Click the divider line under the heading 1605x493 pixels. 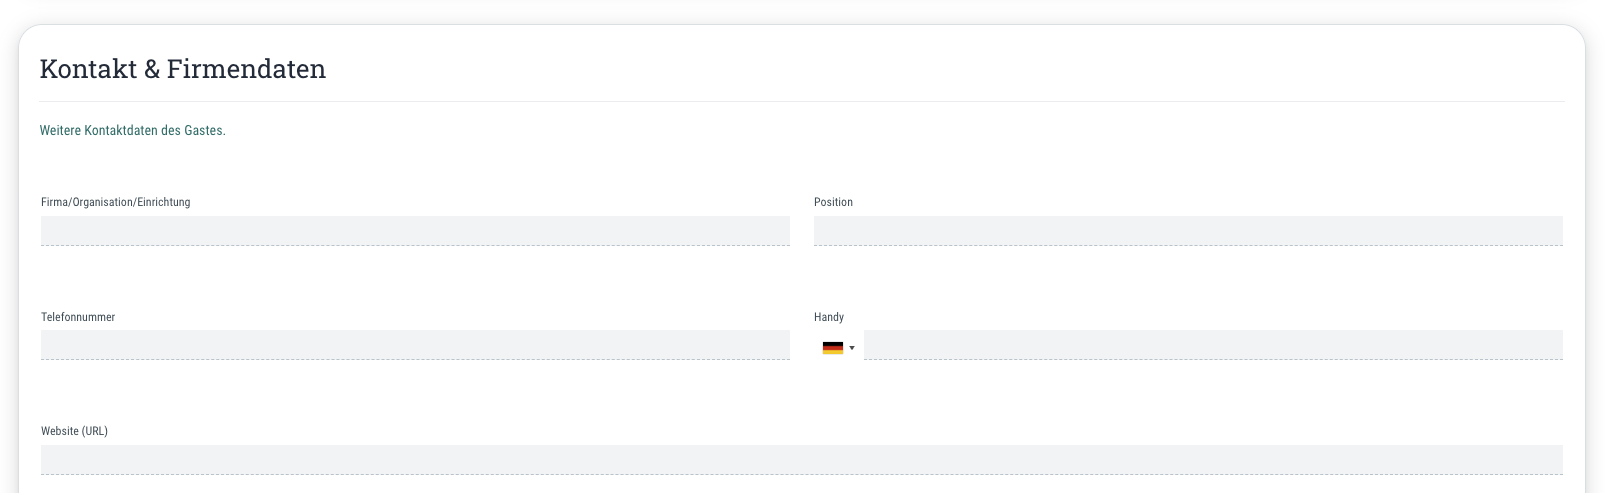(x=802, y=101)
